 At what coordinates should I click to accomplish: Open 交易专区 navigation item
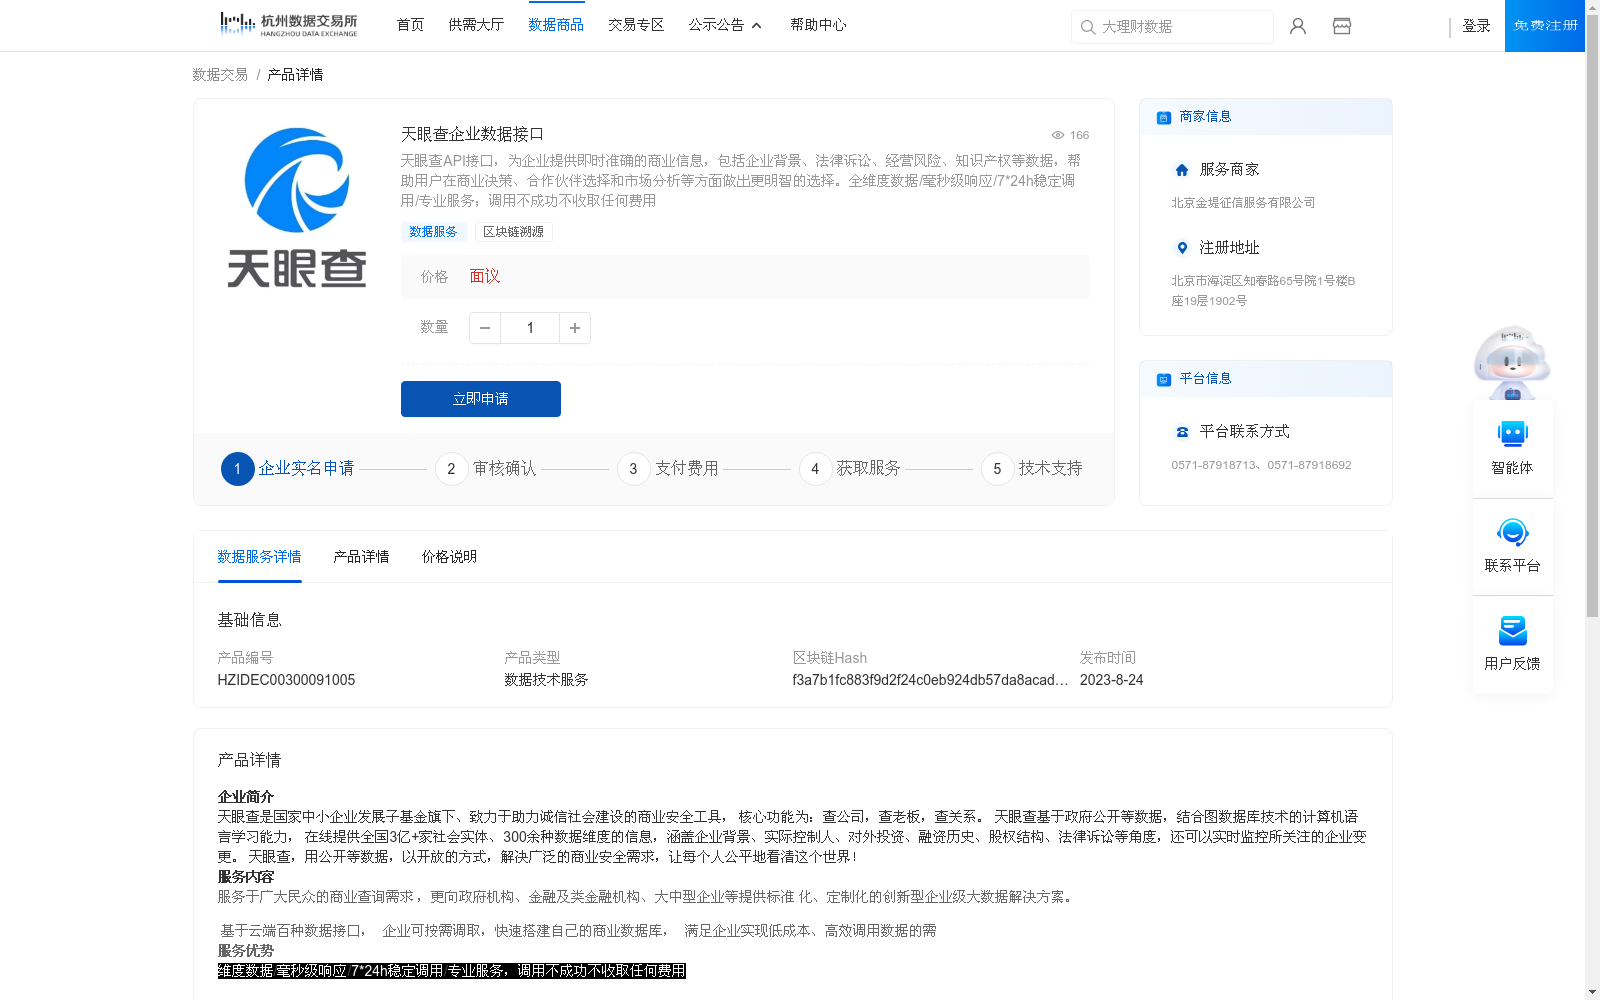pos(636,25)
